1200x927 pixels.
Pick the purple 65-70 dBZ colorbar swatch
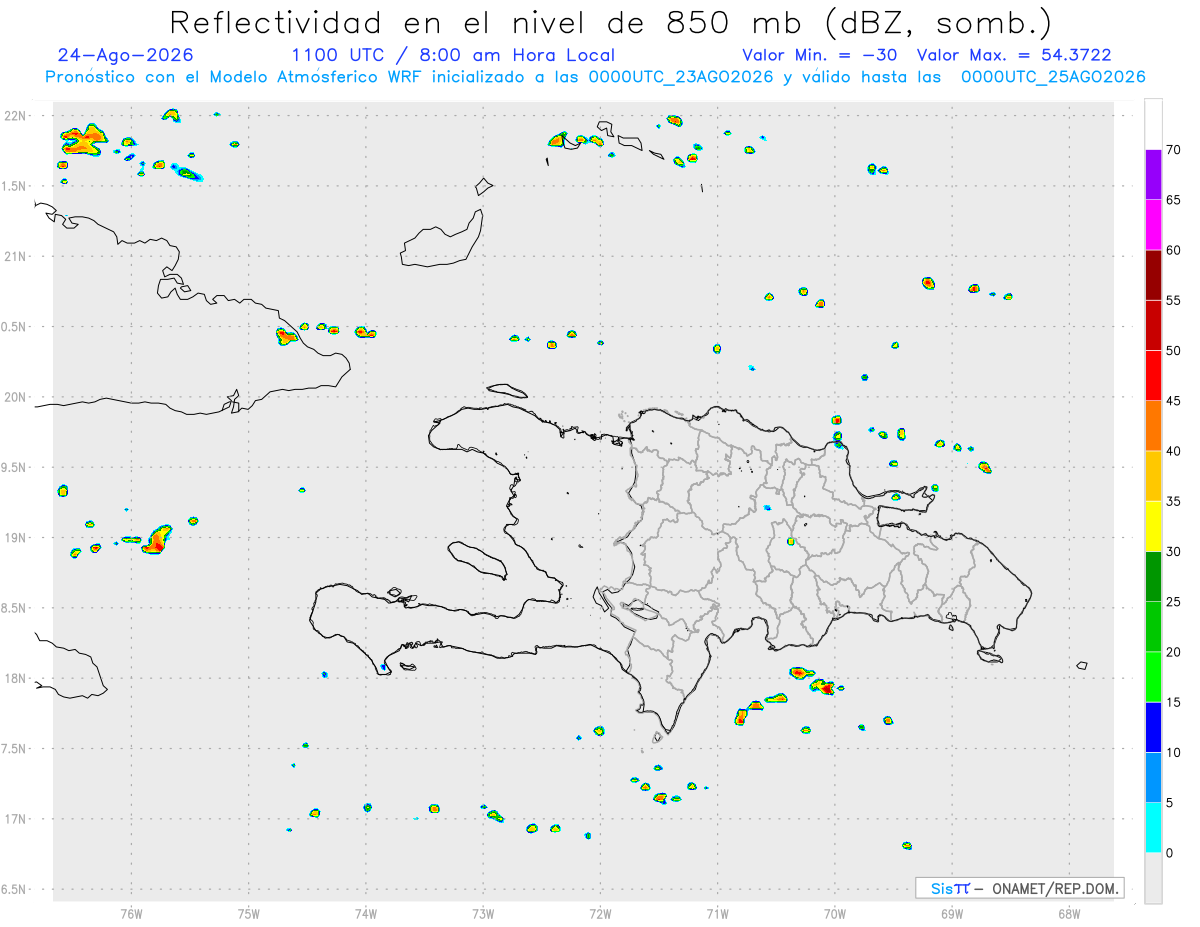click(x=1153, y=175)
